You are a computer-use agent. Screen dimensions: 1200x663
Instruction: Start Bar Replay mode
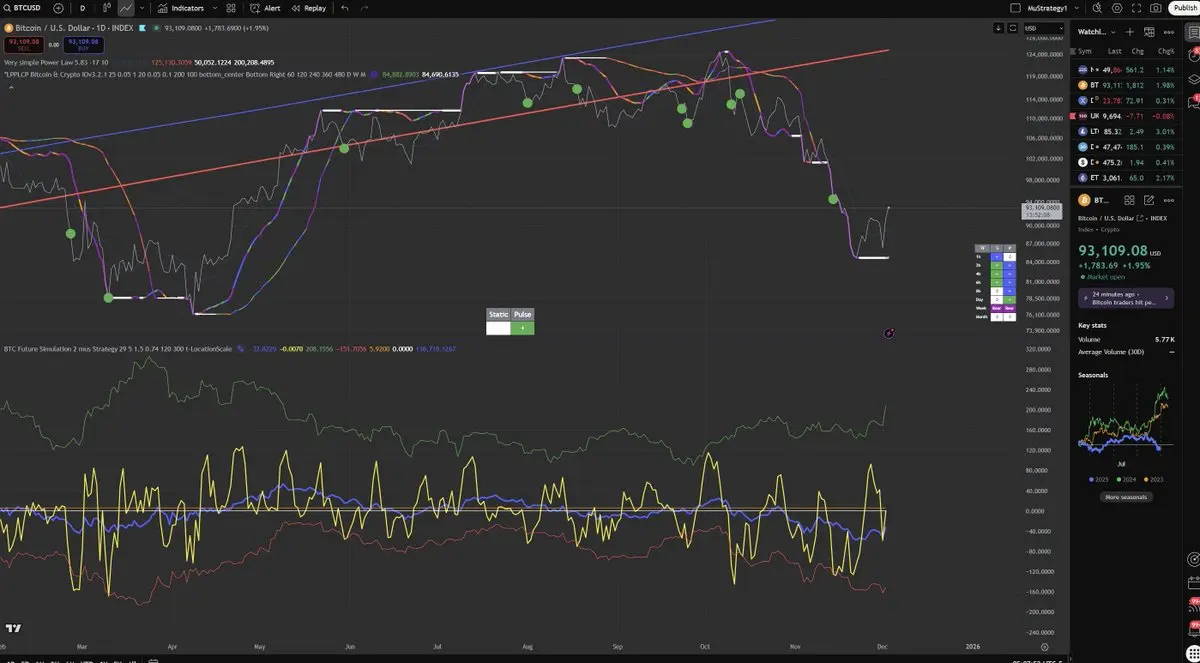(308, 7)
